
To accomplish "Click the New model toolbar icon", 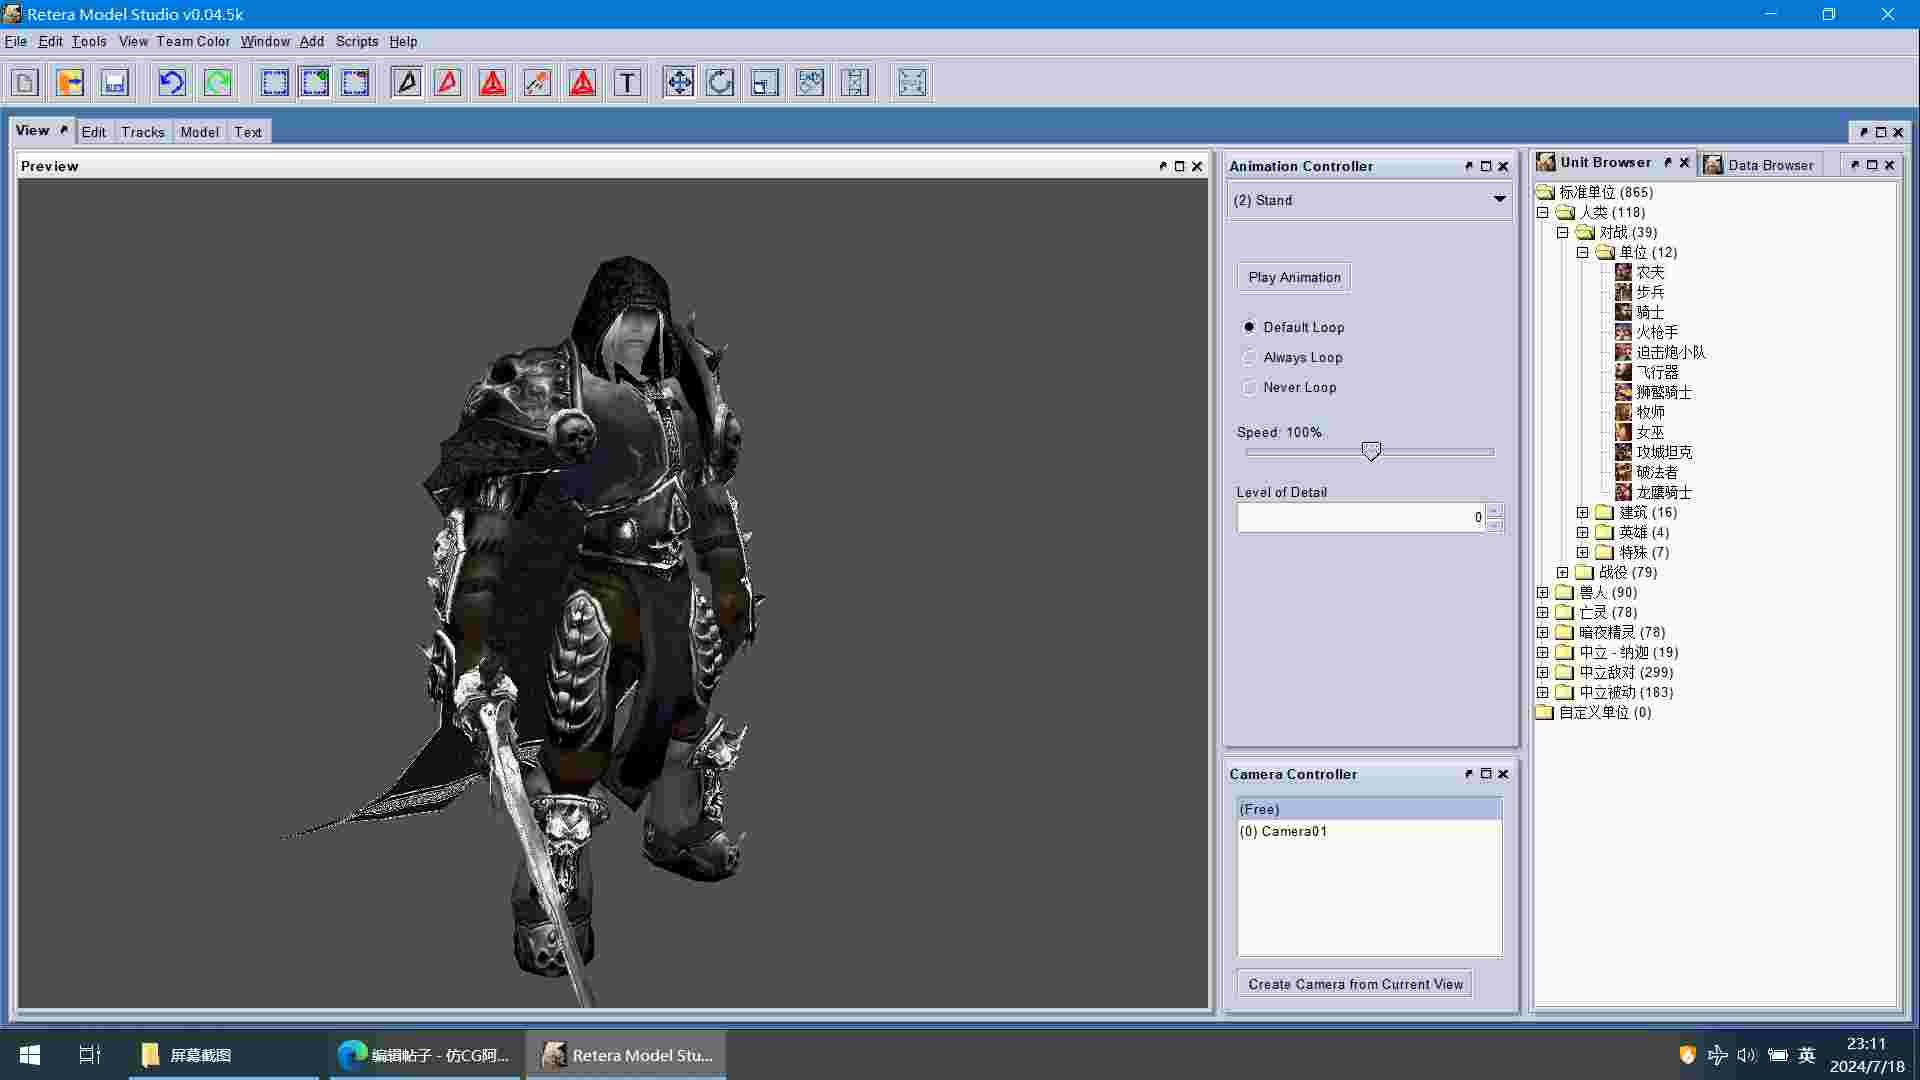I will click(x=25, y=82).
